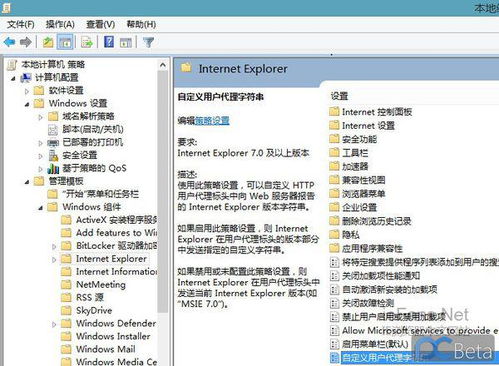
Task: Expand the BitLocker 驱动器加密 tree node
Action: point(54,247)
